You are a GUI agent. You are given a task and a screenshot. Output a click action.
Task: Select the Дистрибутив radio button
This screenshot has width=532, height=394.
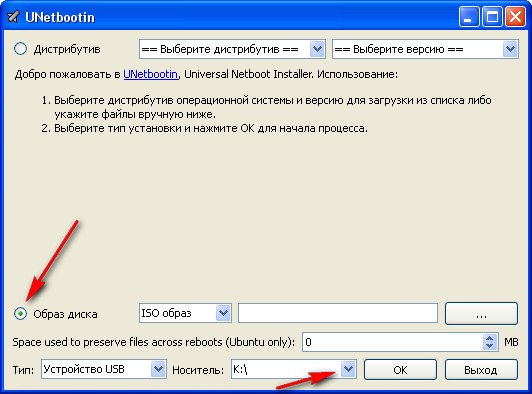pyautogui.click(x=20, y=49)
